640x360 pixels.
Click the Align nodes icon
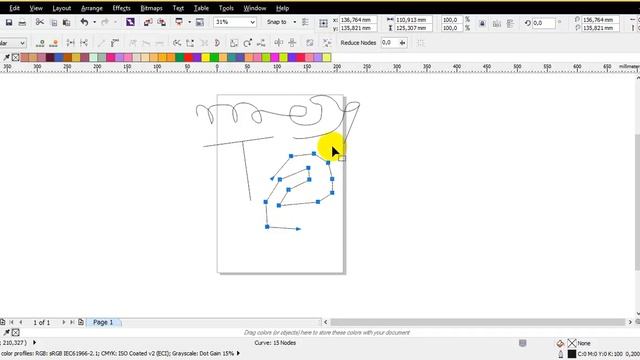click(x=261, y=43)
